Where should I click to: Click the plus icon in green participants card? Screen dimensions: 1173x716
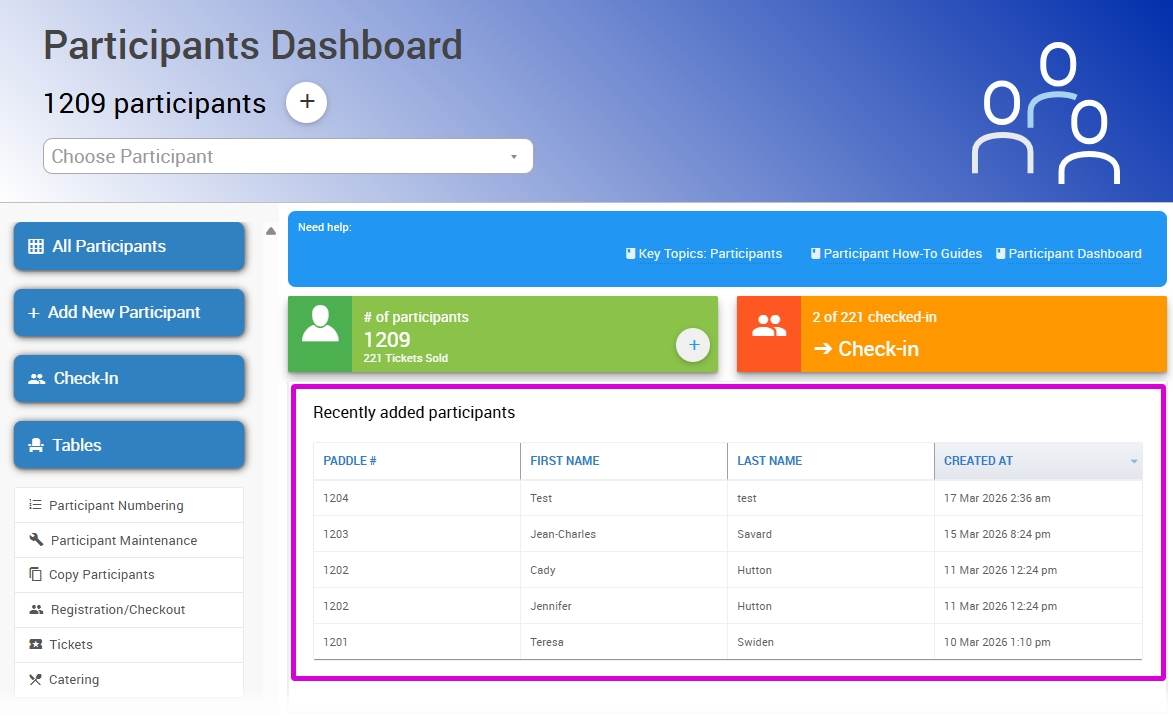(693, 345)
